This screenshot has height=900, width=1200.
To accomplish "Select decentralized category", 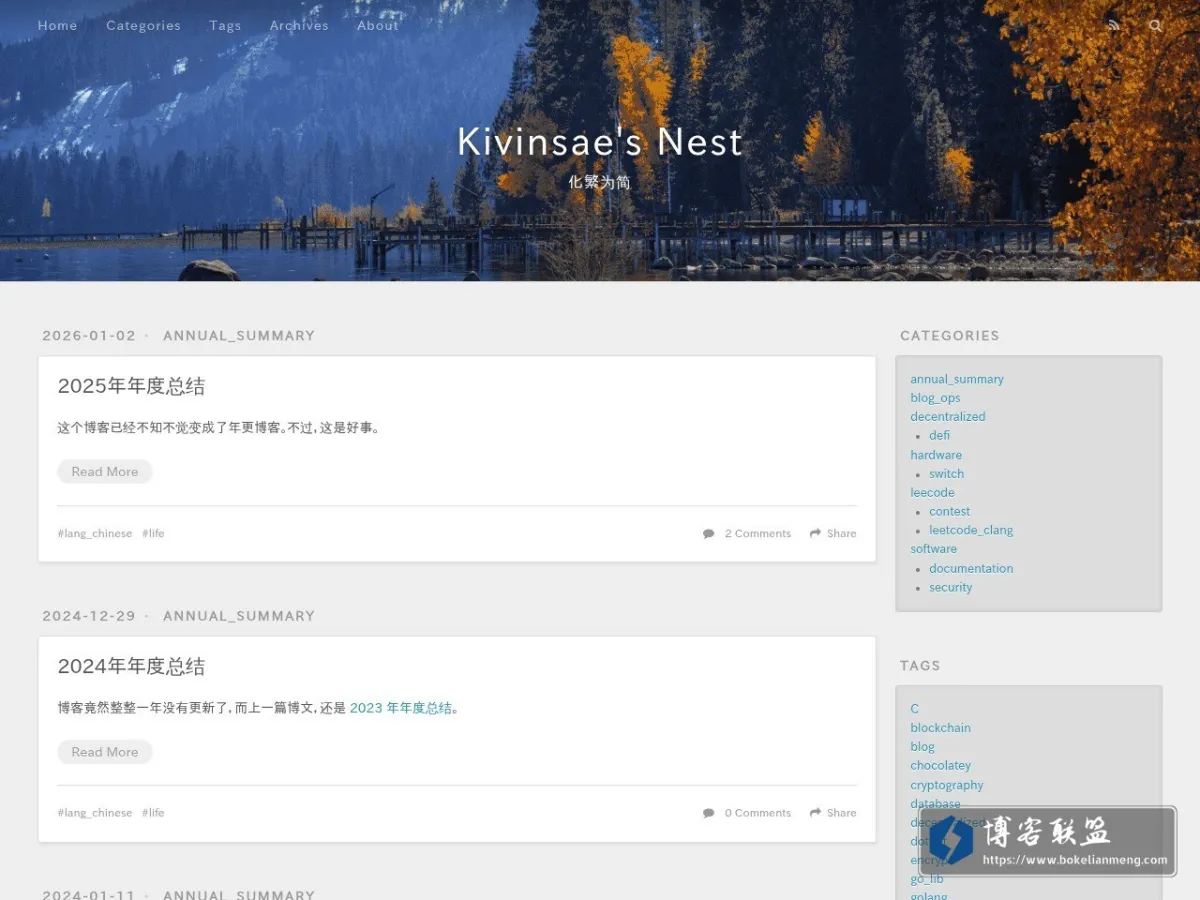I will click(948, 417).
